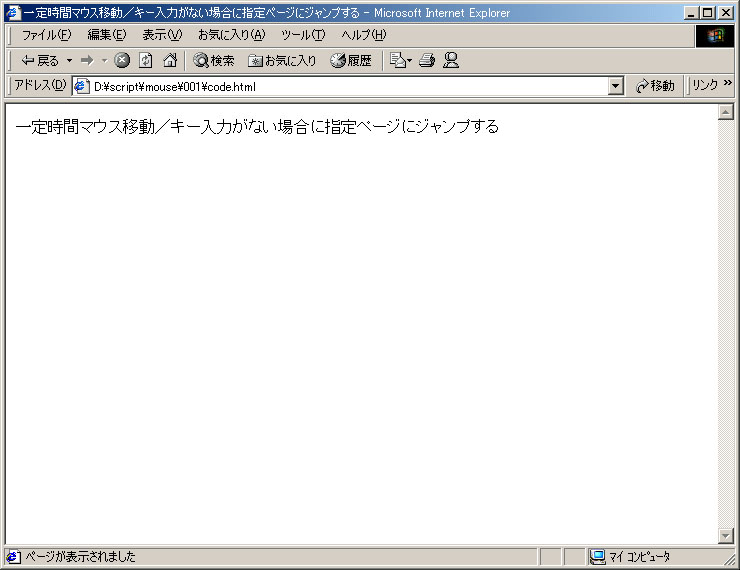The height and width of the screenshot is (570, 740).
Task: Click the Refresh page icon
Action: coord(146,60)
